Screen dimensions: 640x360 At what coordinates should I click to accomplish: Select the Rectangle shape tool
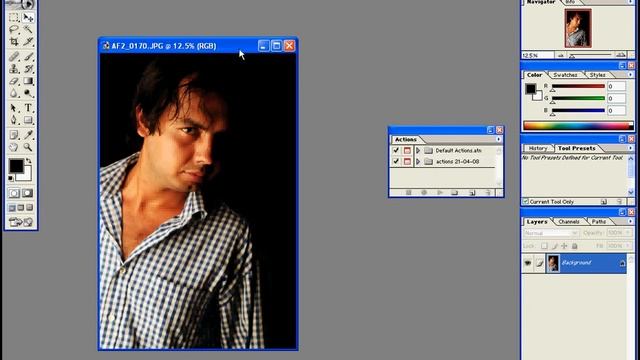click(x=28, y=120)
